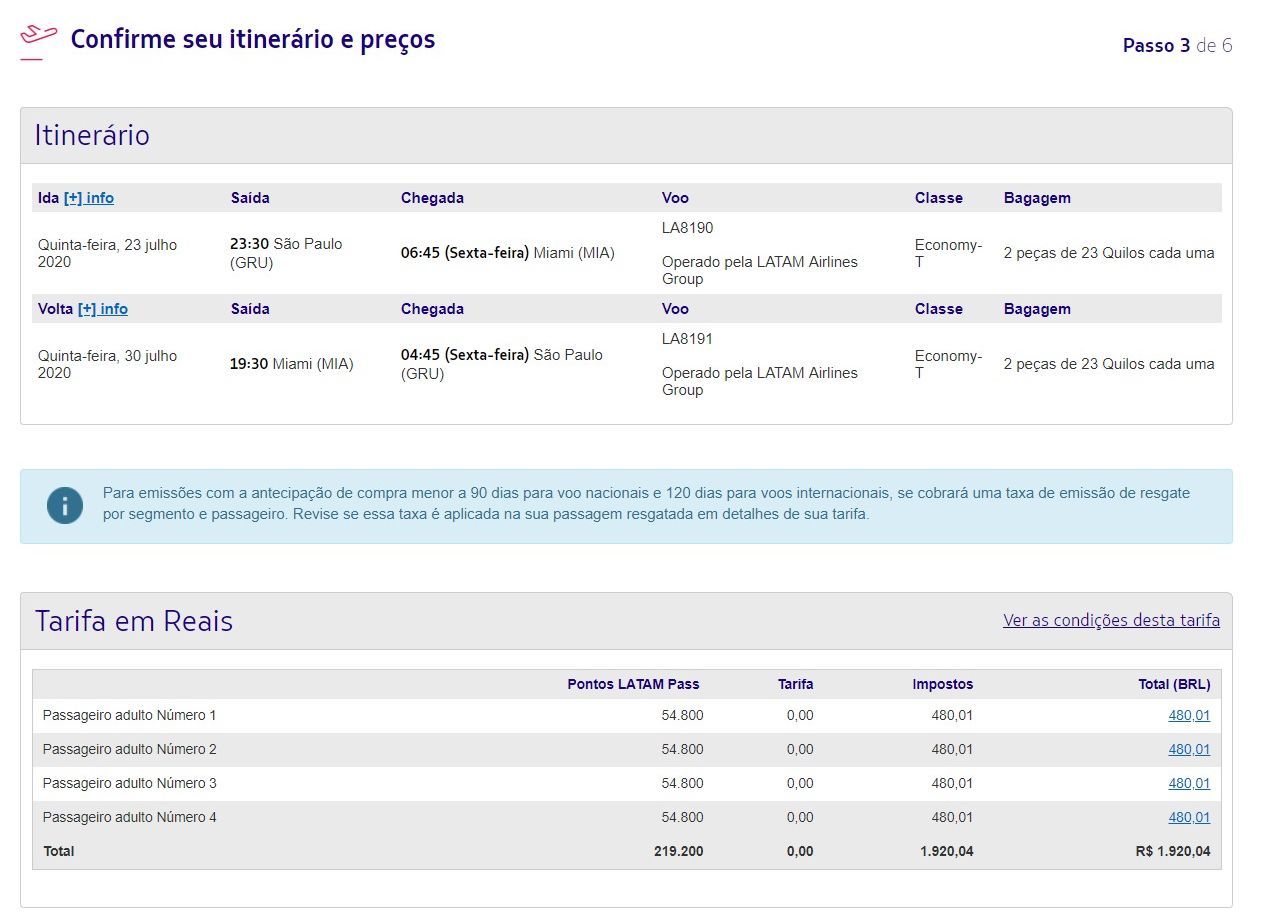The image size is (1273, 924).
Task: Expand Ida [+] info details
Action: click(x=89, y=198)
